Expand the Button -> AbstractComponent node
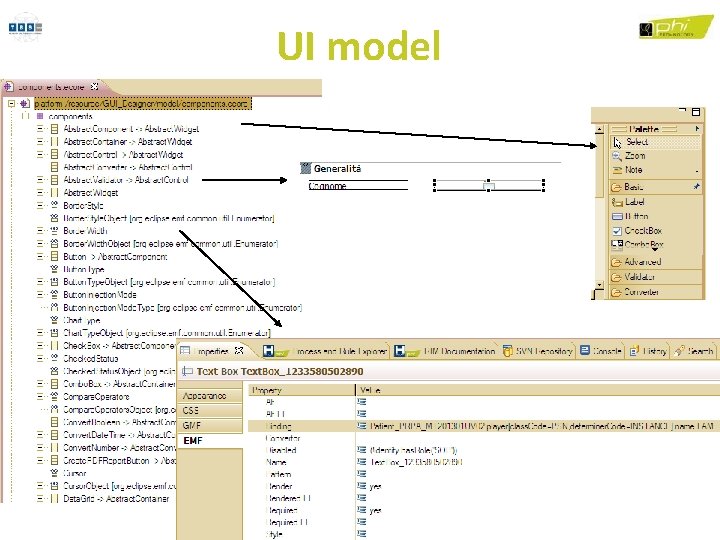This screenshot has width=720, height=540. point(41,257)
